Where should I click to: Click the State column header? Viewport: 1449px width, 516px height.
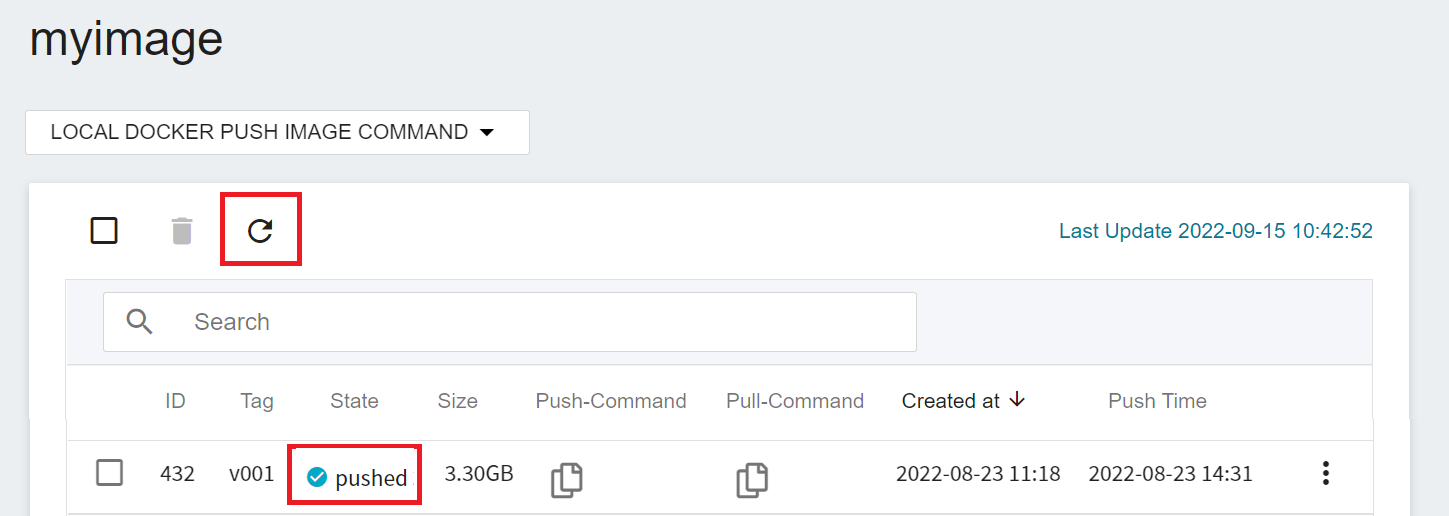pyautogui.click(x=354, y=401)
